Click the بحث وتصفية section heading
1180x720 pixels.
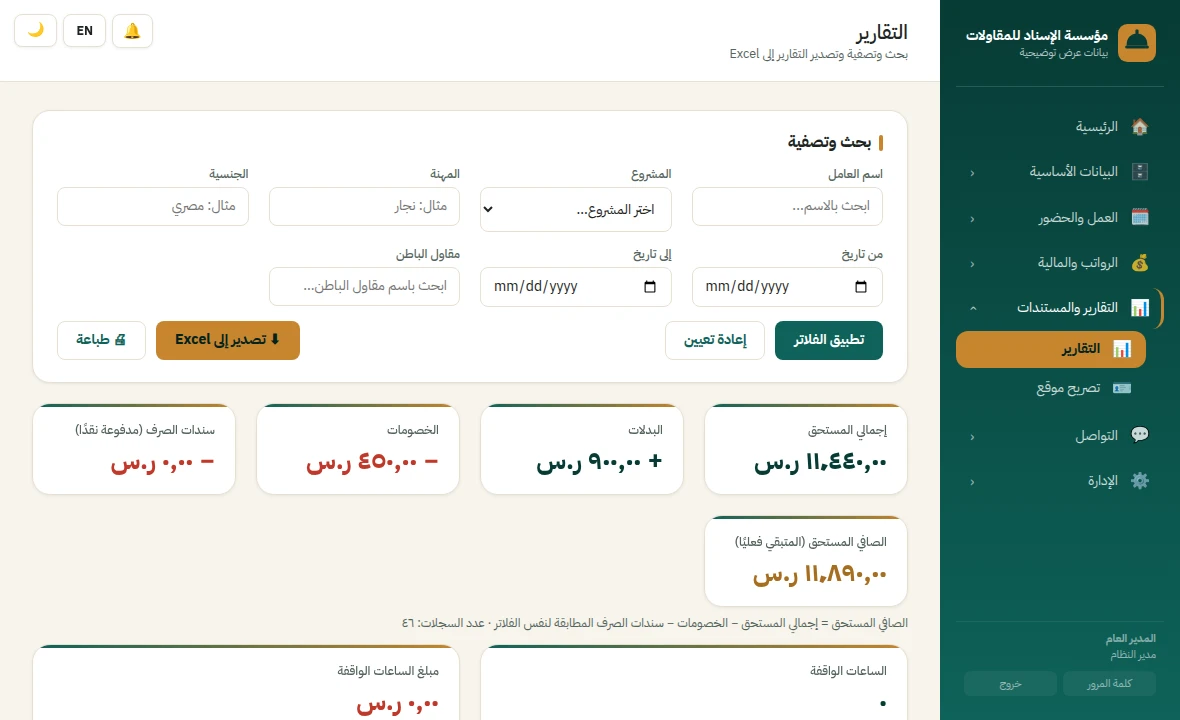point(829,142)
